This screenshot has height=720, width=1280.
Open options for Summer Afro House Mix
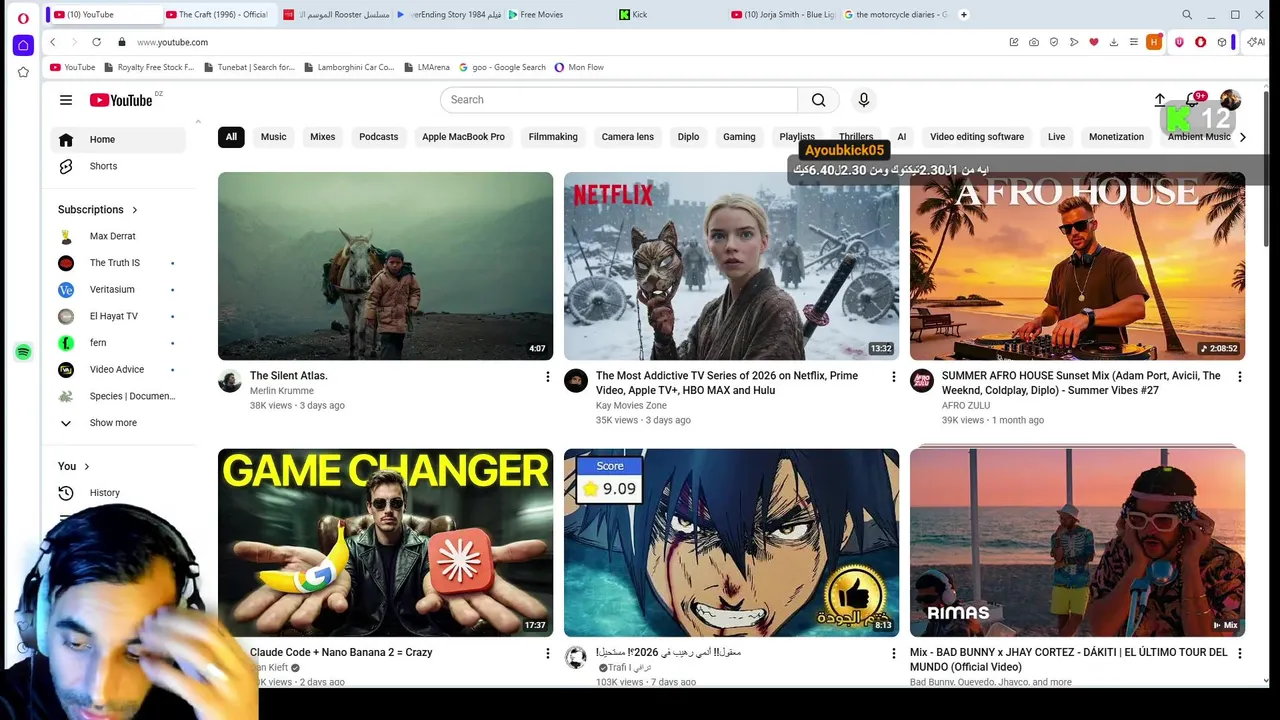click(x=1239, y=377)
